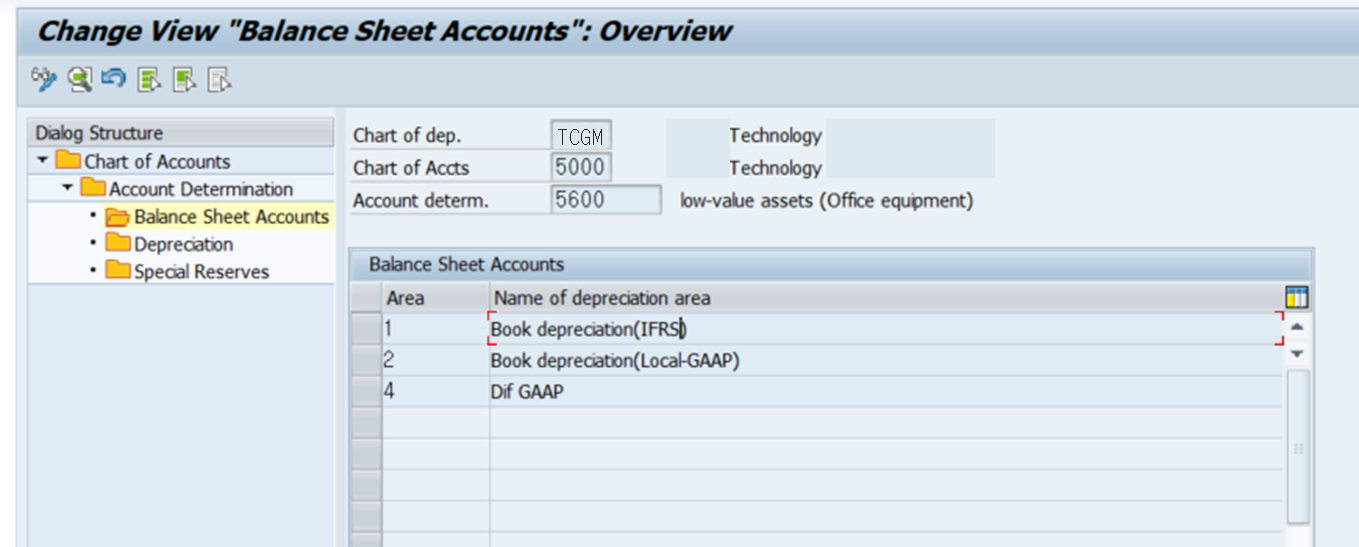This screenshot has height=547, width=1359.
Task: Click the Select Block toolbar icon
Action: [x=184, y=79]
